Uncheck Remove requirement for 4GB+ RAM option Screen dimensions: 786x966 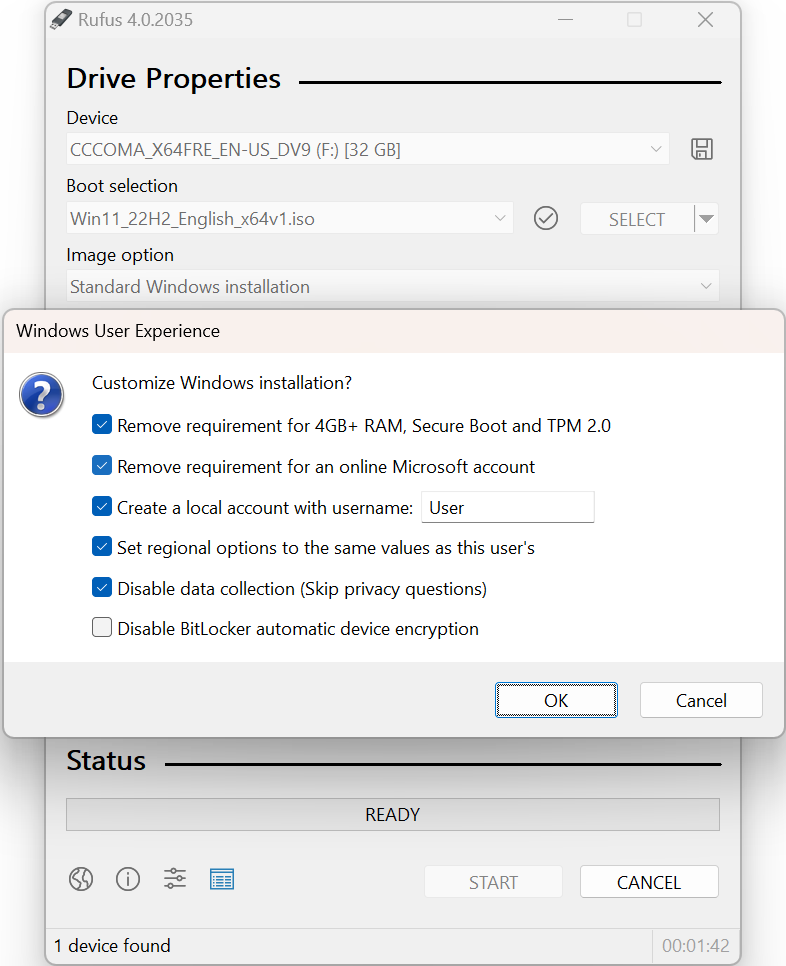tap(102, 425)
